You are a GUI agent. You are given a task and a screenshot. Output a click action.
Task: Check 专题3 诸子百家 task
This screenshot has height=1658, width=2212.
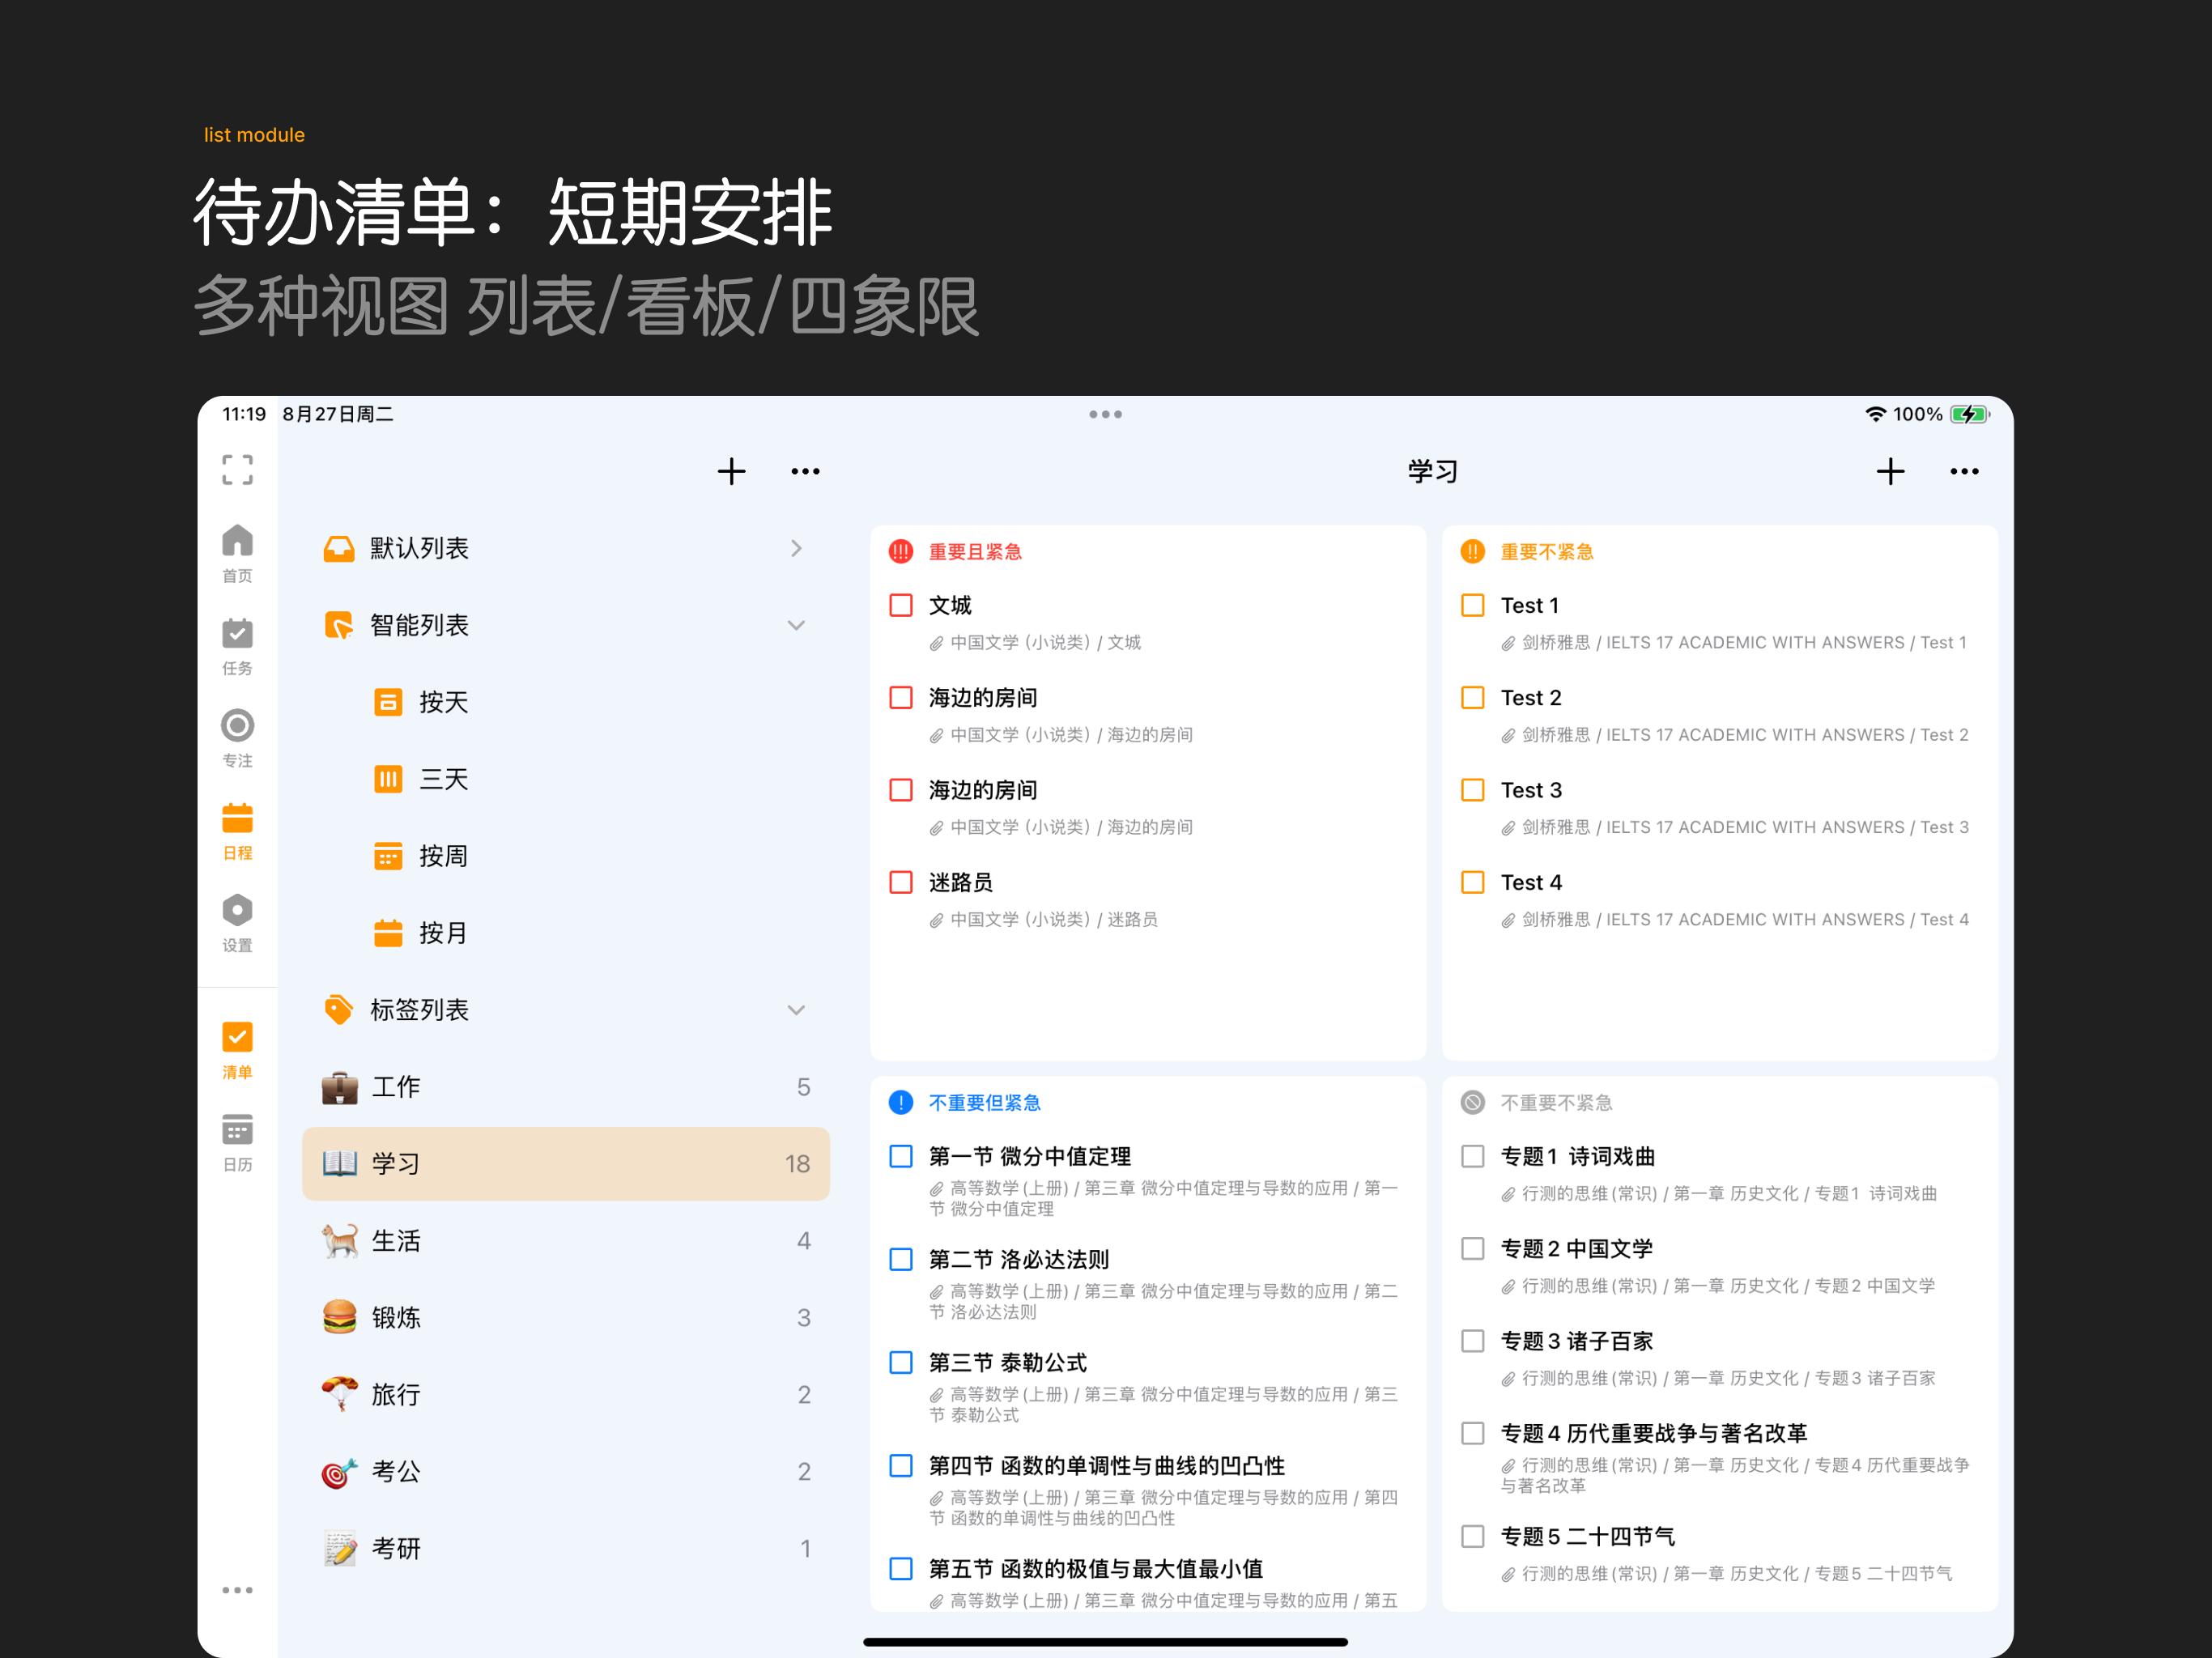tap(1473, 1341)
